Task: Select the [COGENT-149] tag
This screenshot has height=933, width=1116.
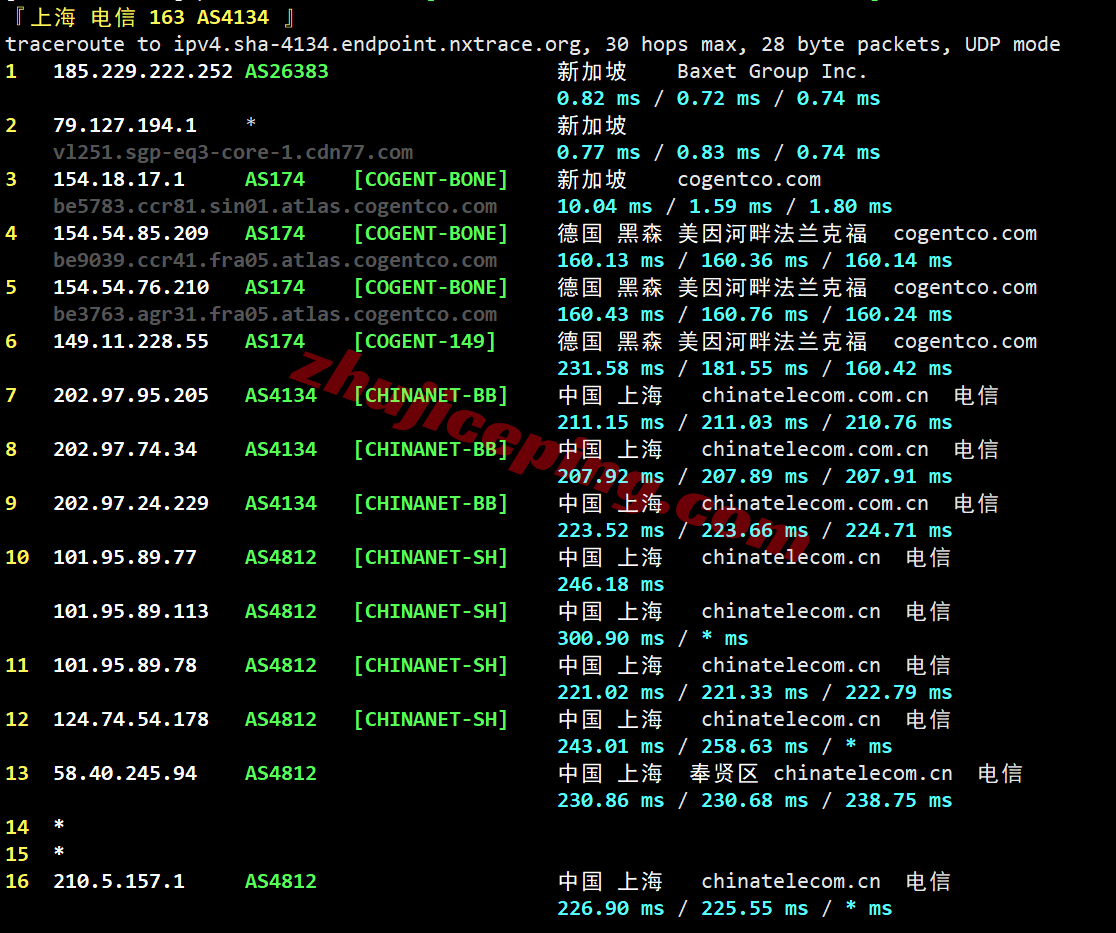Action: [x=430, y=341]
